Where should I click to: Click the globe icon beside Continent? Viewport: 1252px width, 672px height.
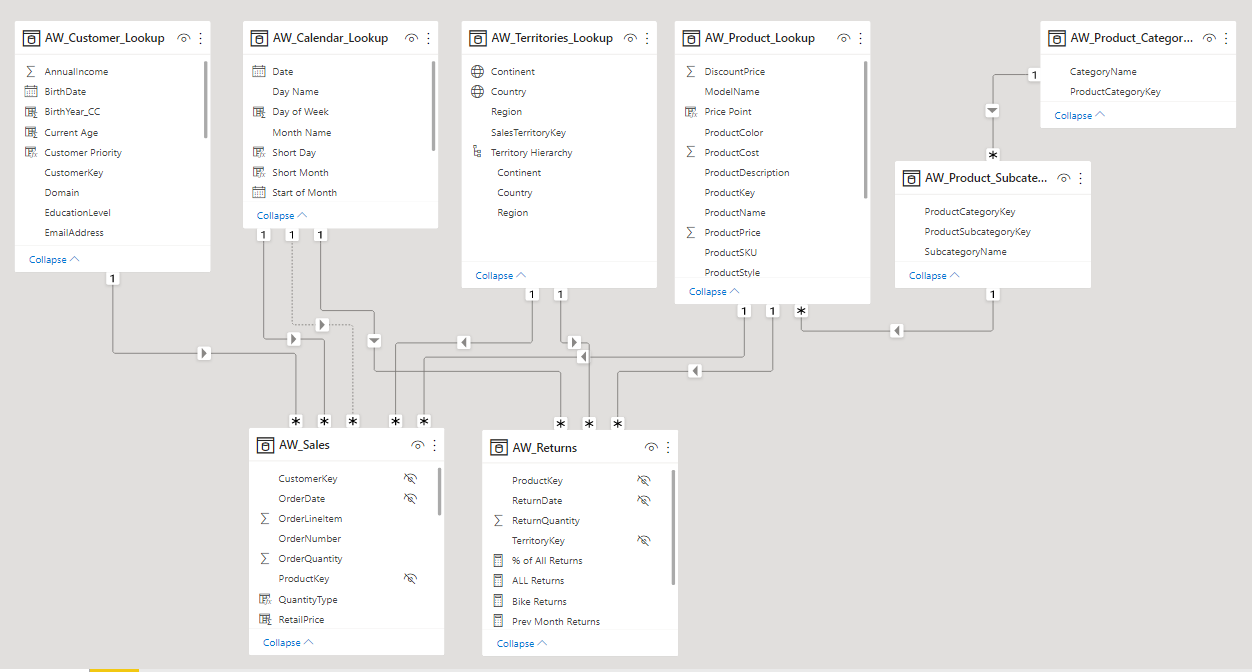[x=479, y=70]
